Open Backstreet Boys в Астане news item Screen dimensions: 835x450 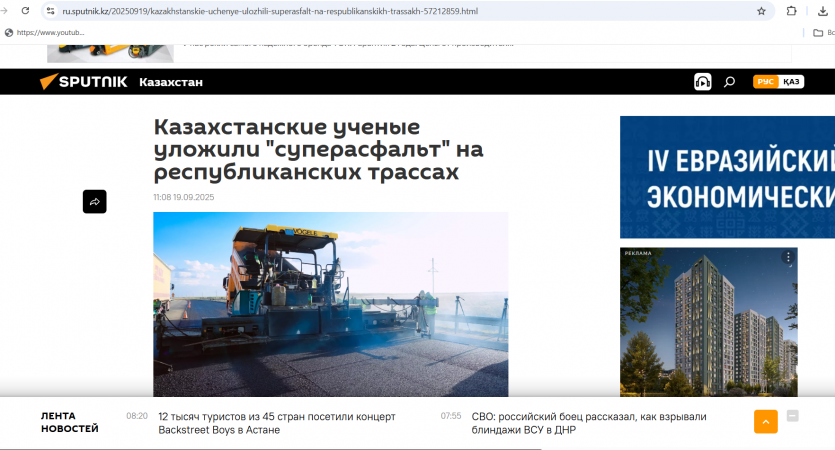[277, 423]
